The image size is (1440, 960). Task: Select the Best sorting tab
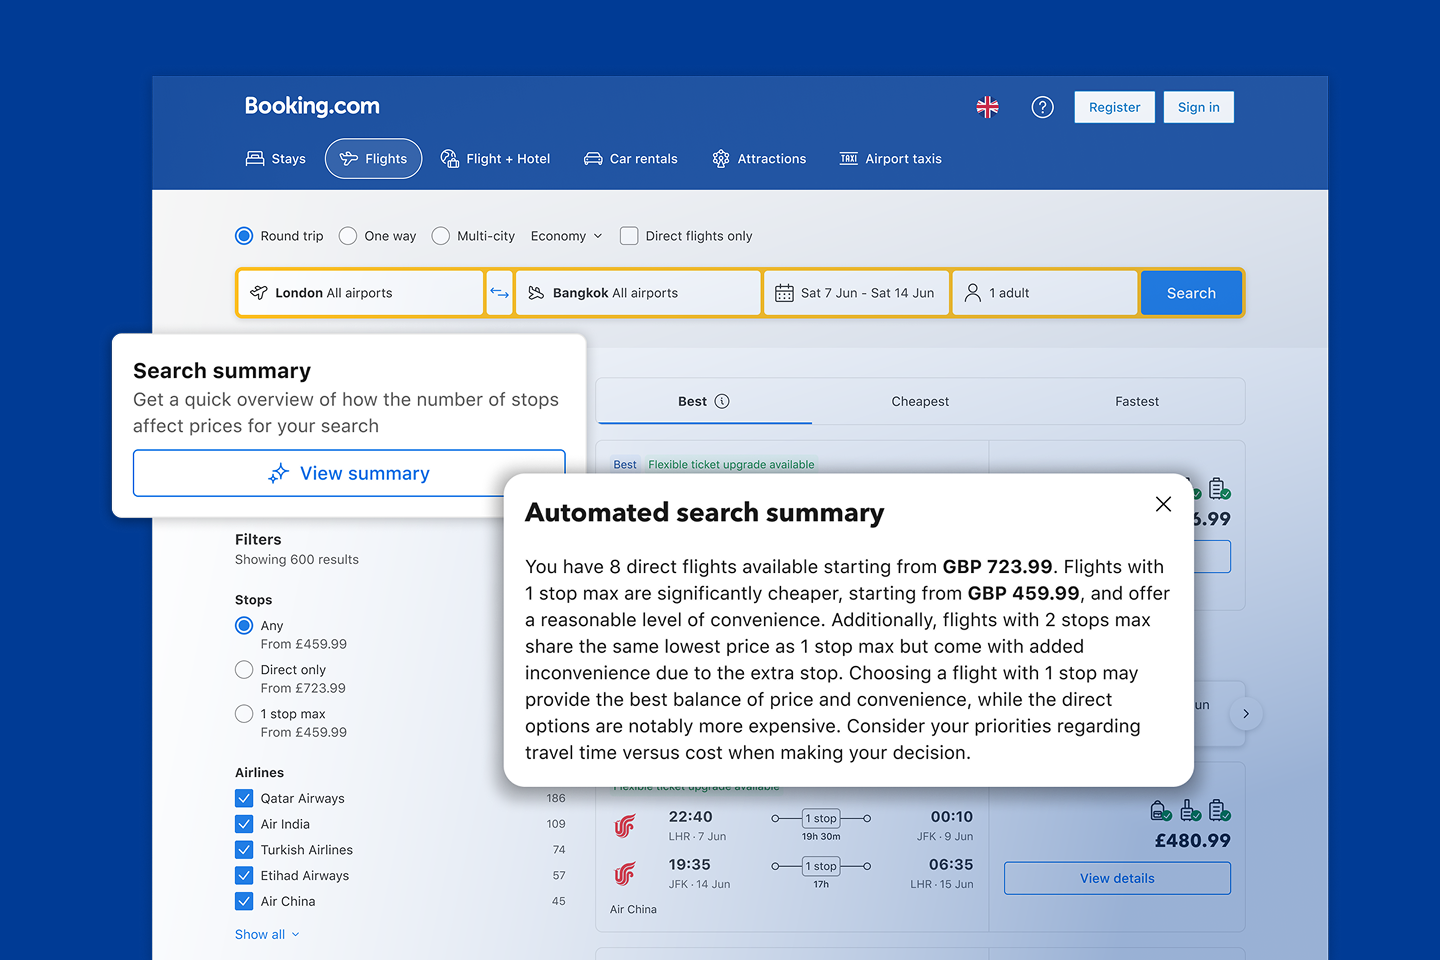(704, 401)
